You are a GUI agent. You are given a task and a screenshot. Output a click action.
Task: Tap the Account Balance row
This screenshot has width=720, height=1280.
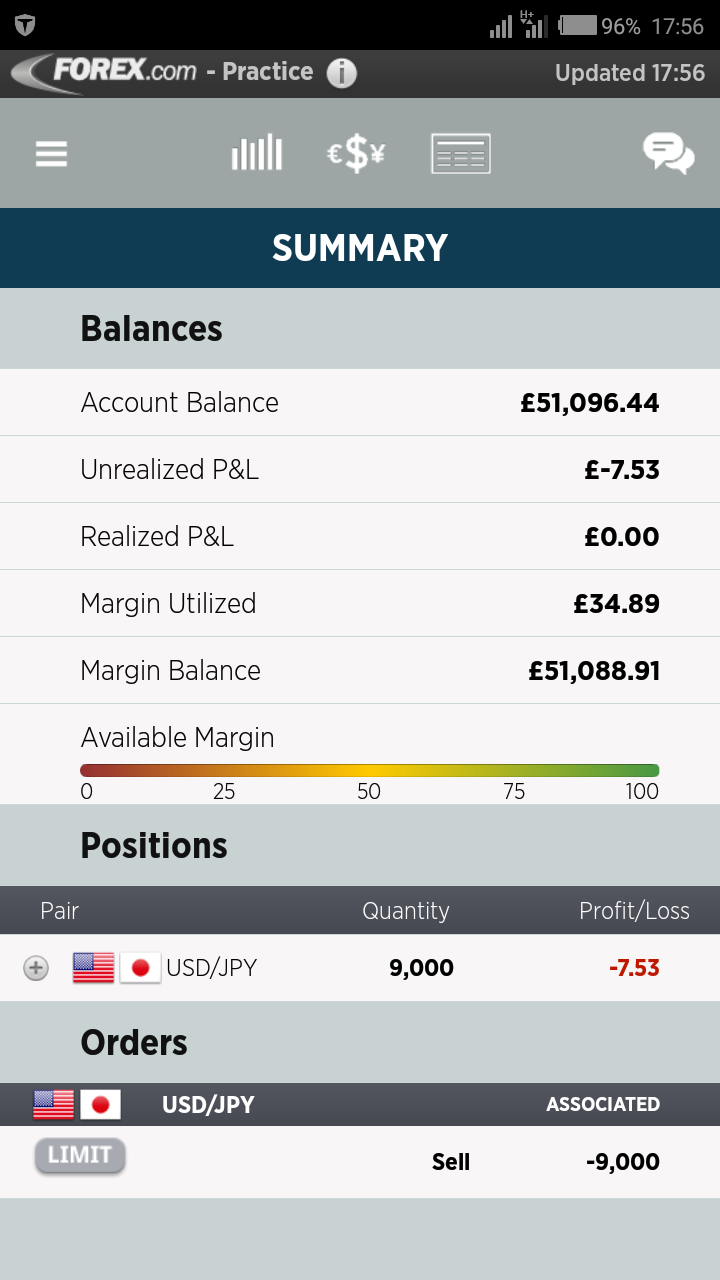click(x=360, y=403)
